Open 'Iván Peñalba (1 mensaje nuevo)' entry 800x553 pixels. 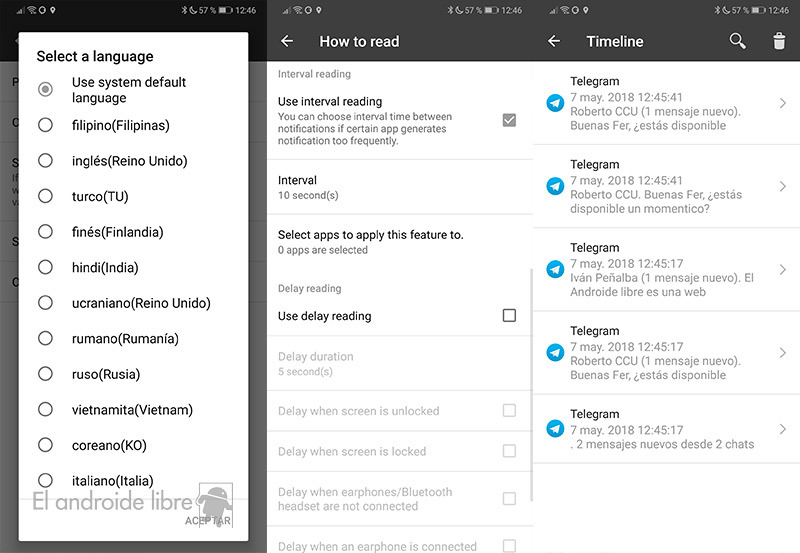666,269
